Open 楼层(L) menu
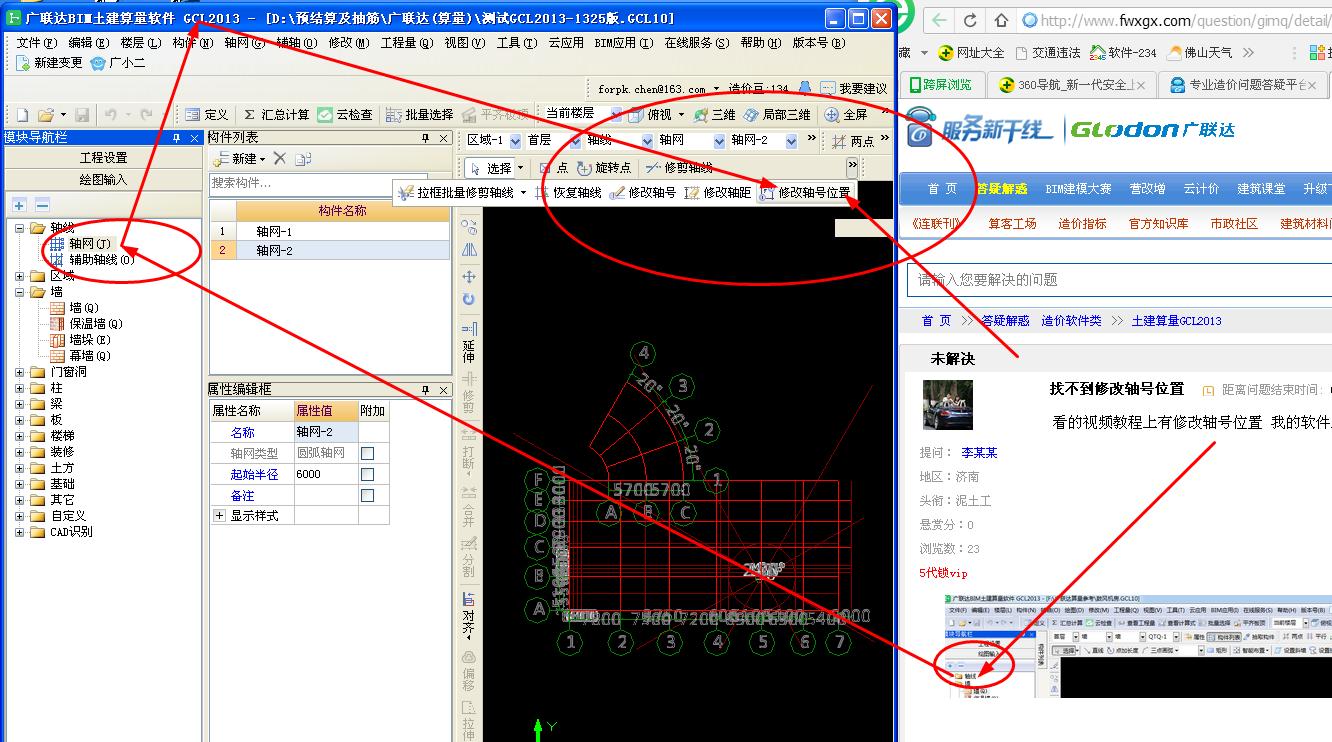 tap(140, 43)
